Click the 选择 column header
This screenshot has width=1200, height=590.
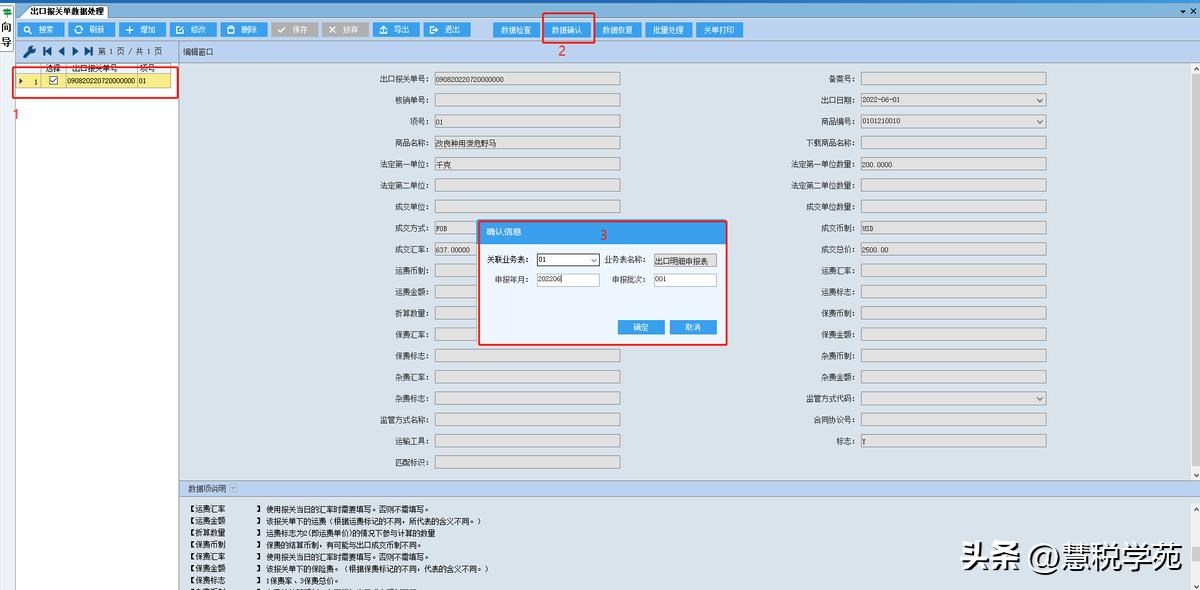(53, 68)
